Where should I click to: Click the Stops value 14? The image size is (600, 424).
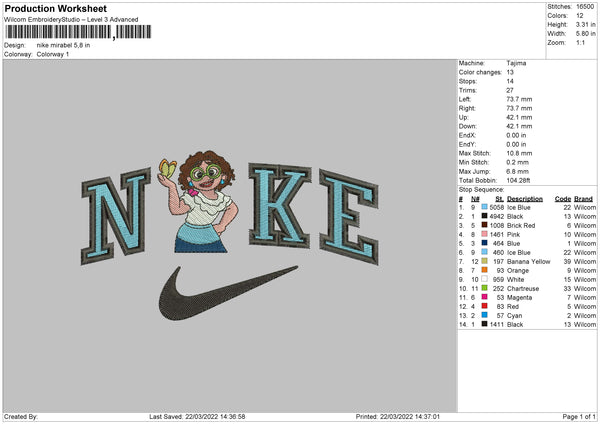point(510,81)
